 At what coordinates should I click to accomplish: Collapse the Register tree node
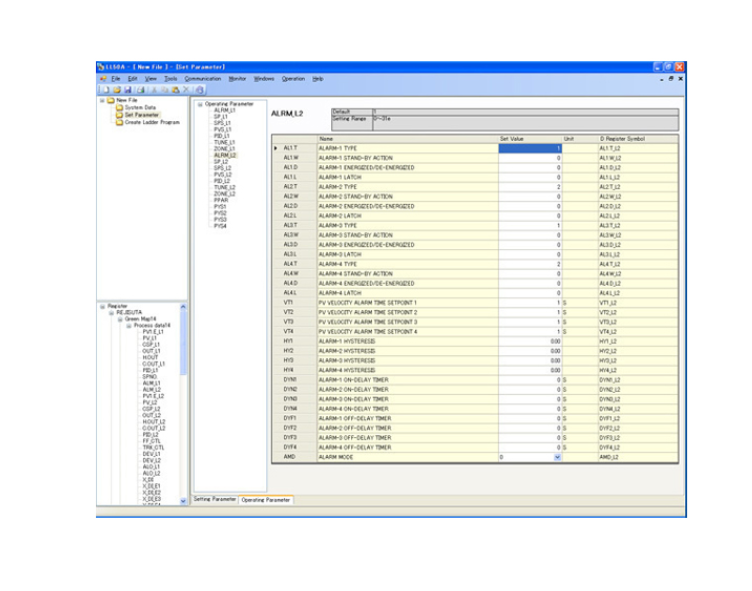tap(102, 307)
